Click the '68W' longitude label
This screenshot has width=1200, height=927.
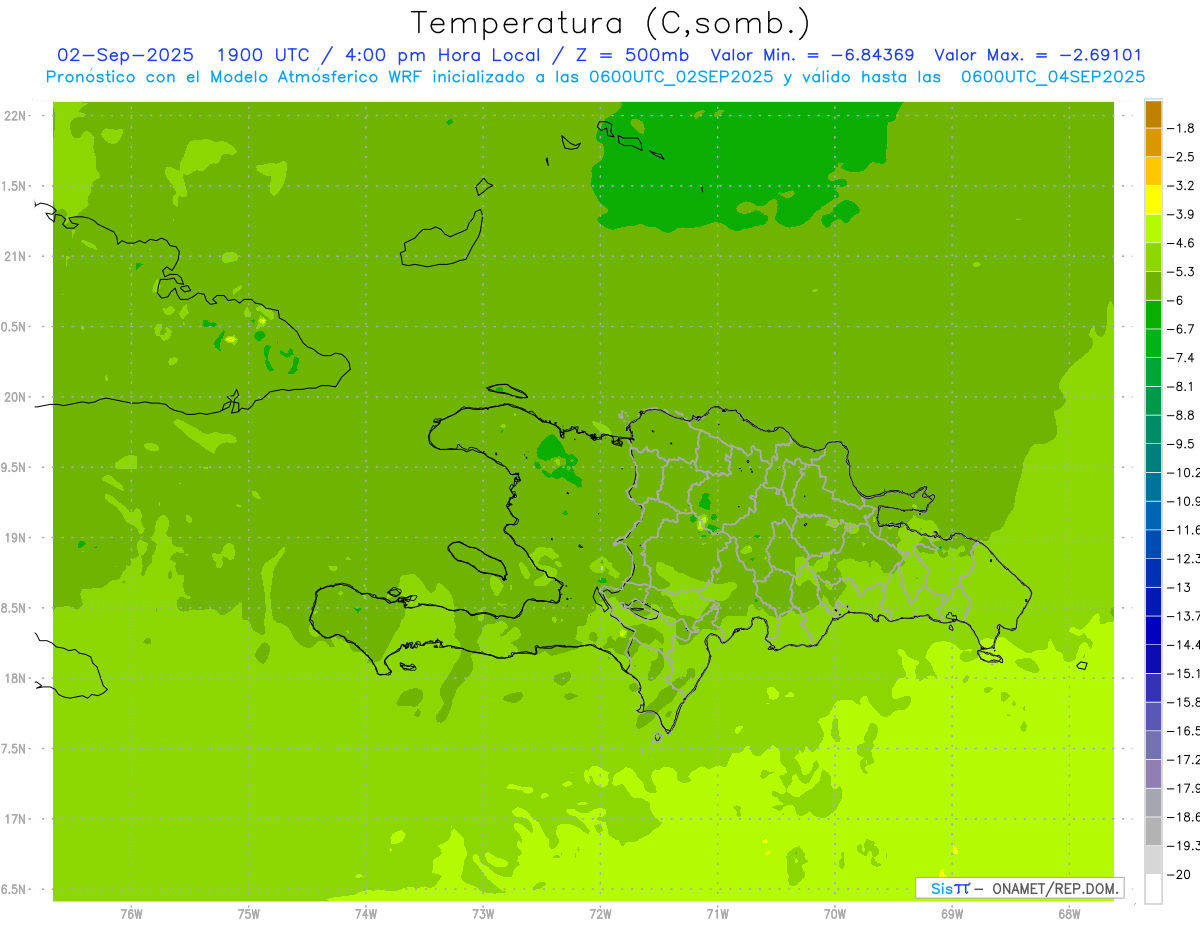1069,913
